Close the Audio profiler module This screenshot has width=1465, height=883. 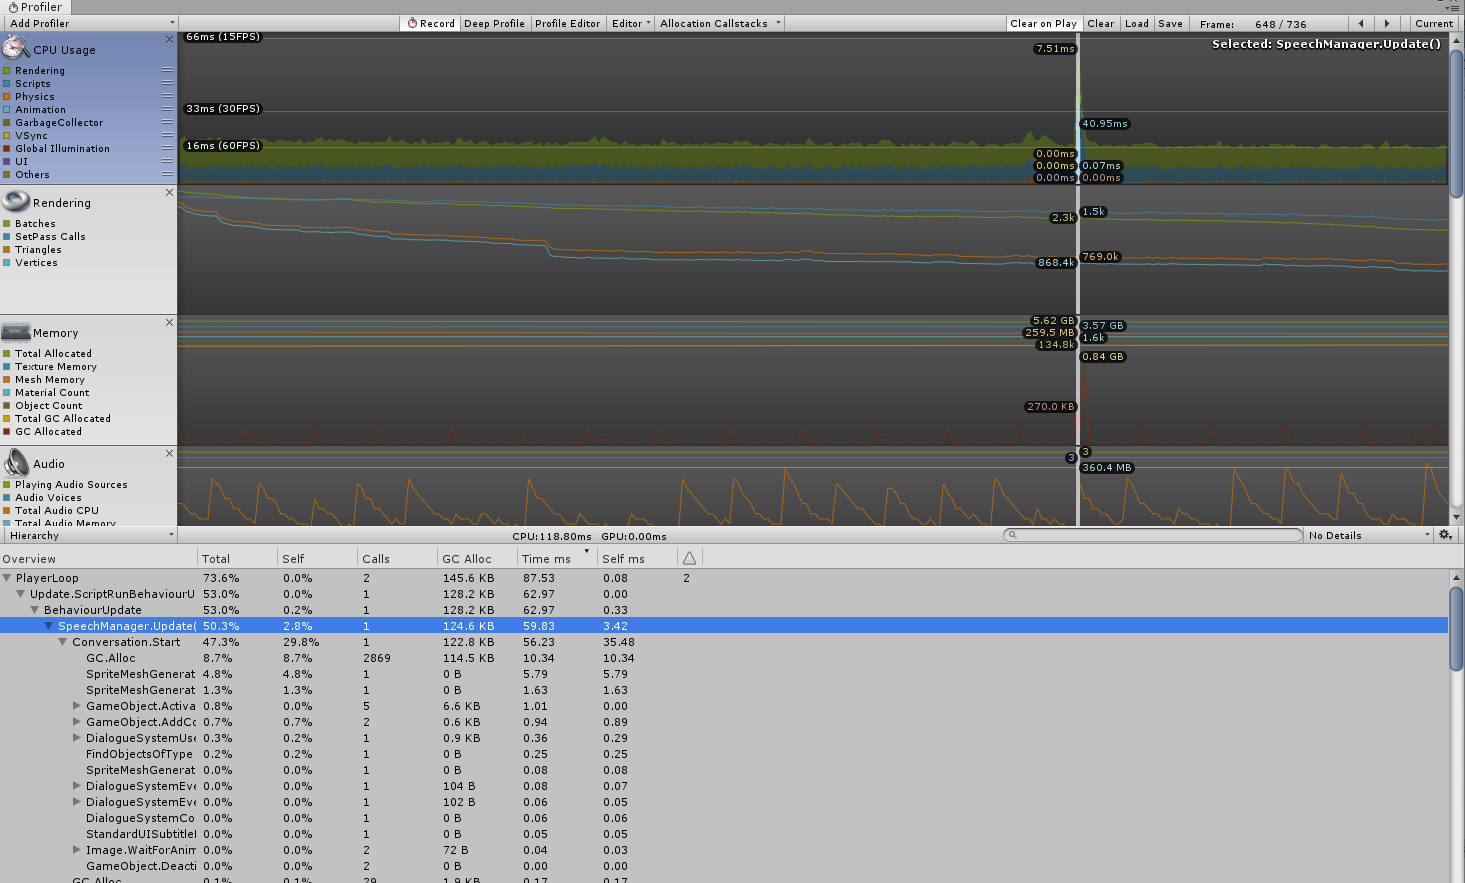click(169, 453)
